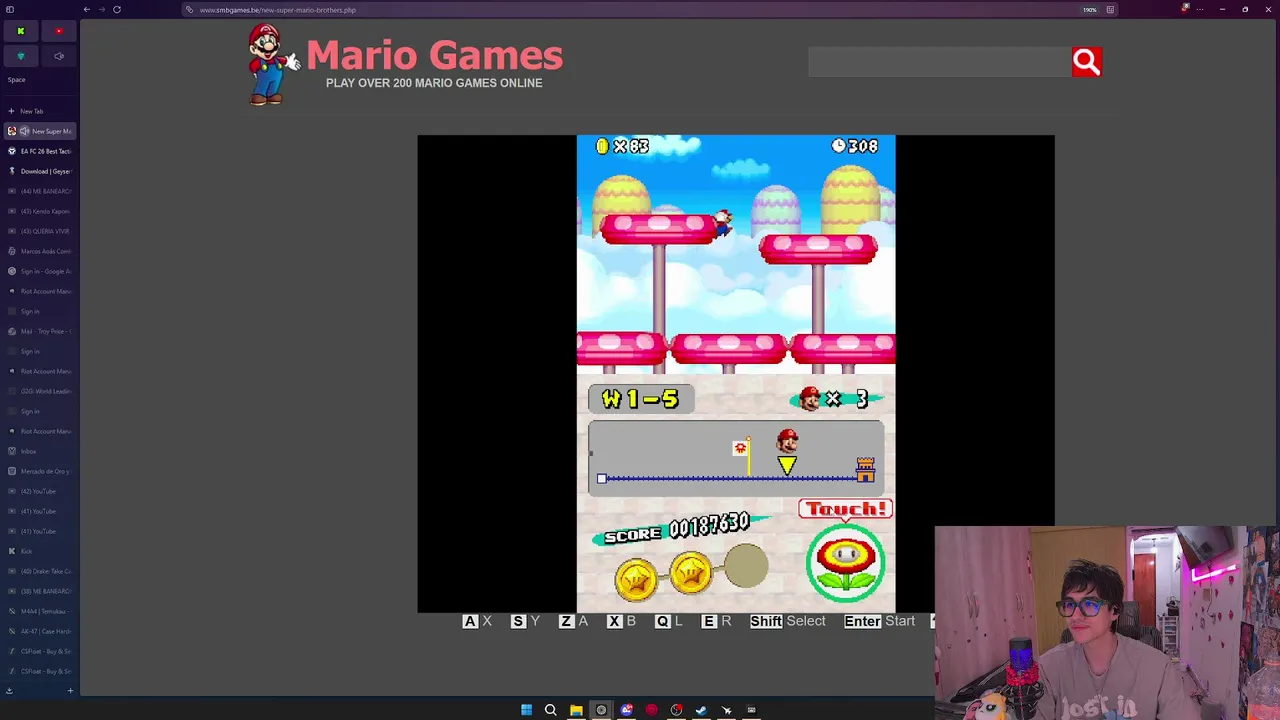Switch to Mercado de Oro tab
The height and width of the screenshot is (720, 1280).
(x=39, y=471)
